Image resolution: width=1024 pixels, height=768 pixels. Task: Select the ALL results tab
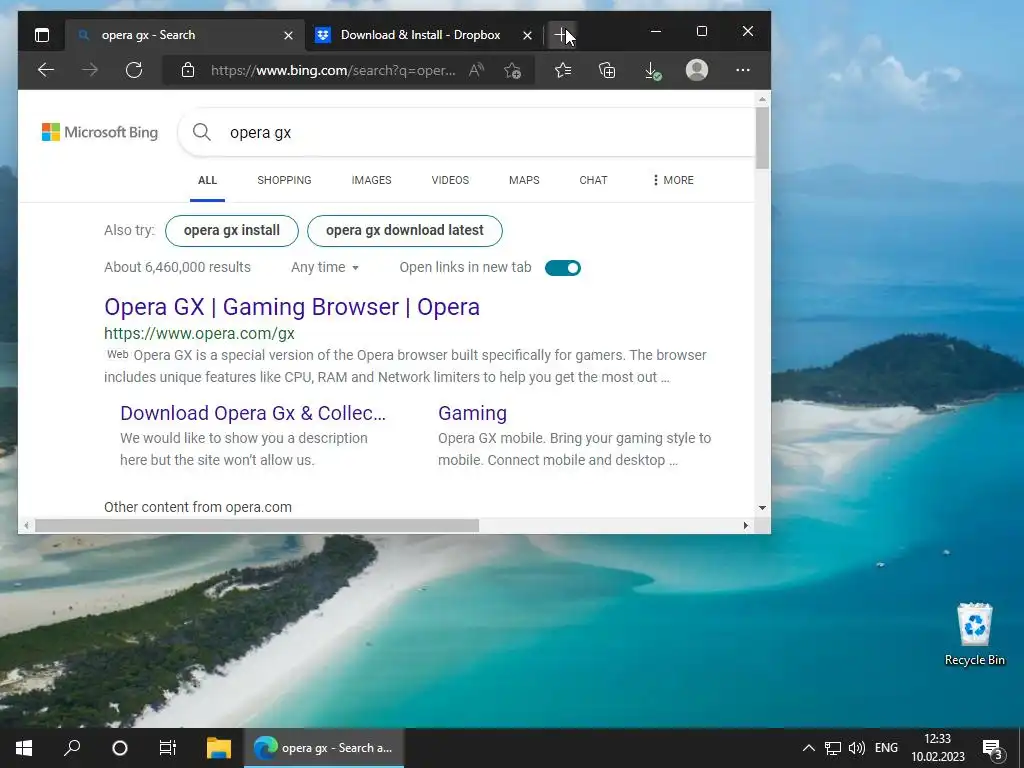pos(207,180)
